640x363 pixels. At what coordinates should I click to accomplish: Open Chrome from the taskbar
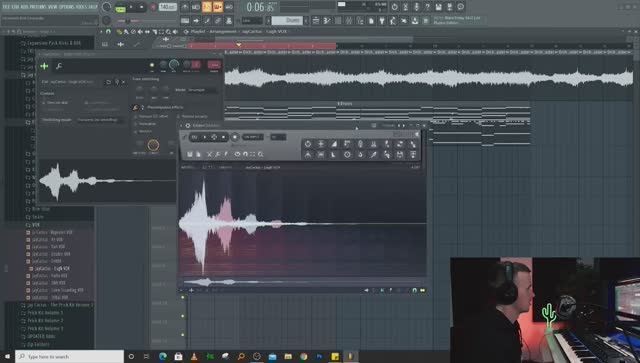[x=303, y=356]
